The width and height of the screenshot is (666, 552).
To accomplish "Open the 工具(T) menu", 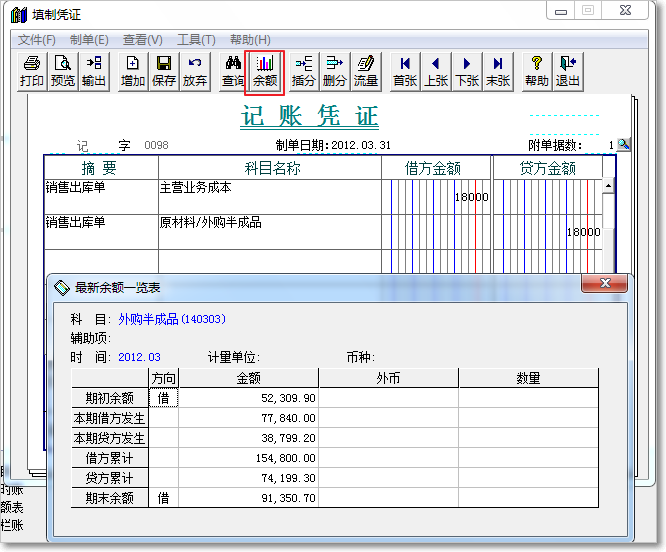I will coord(196,39).
